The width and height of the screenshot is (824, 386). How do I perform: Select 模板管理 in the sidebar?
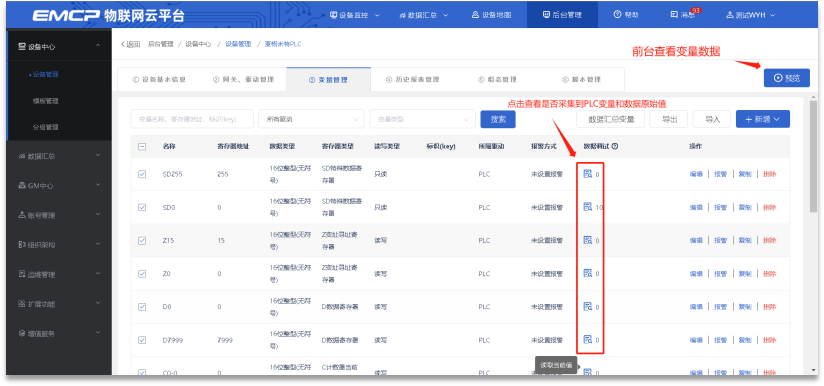(x=45, y=101)
